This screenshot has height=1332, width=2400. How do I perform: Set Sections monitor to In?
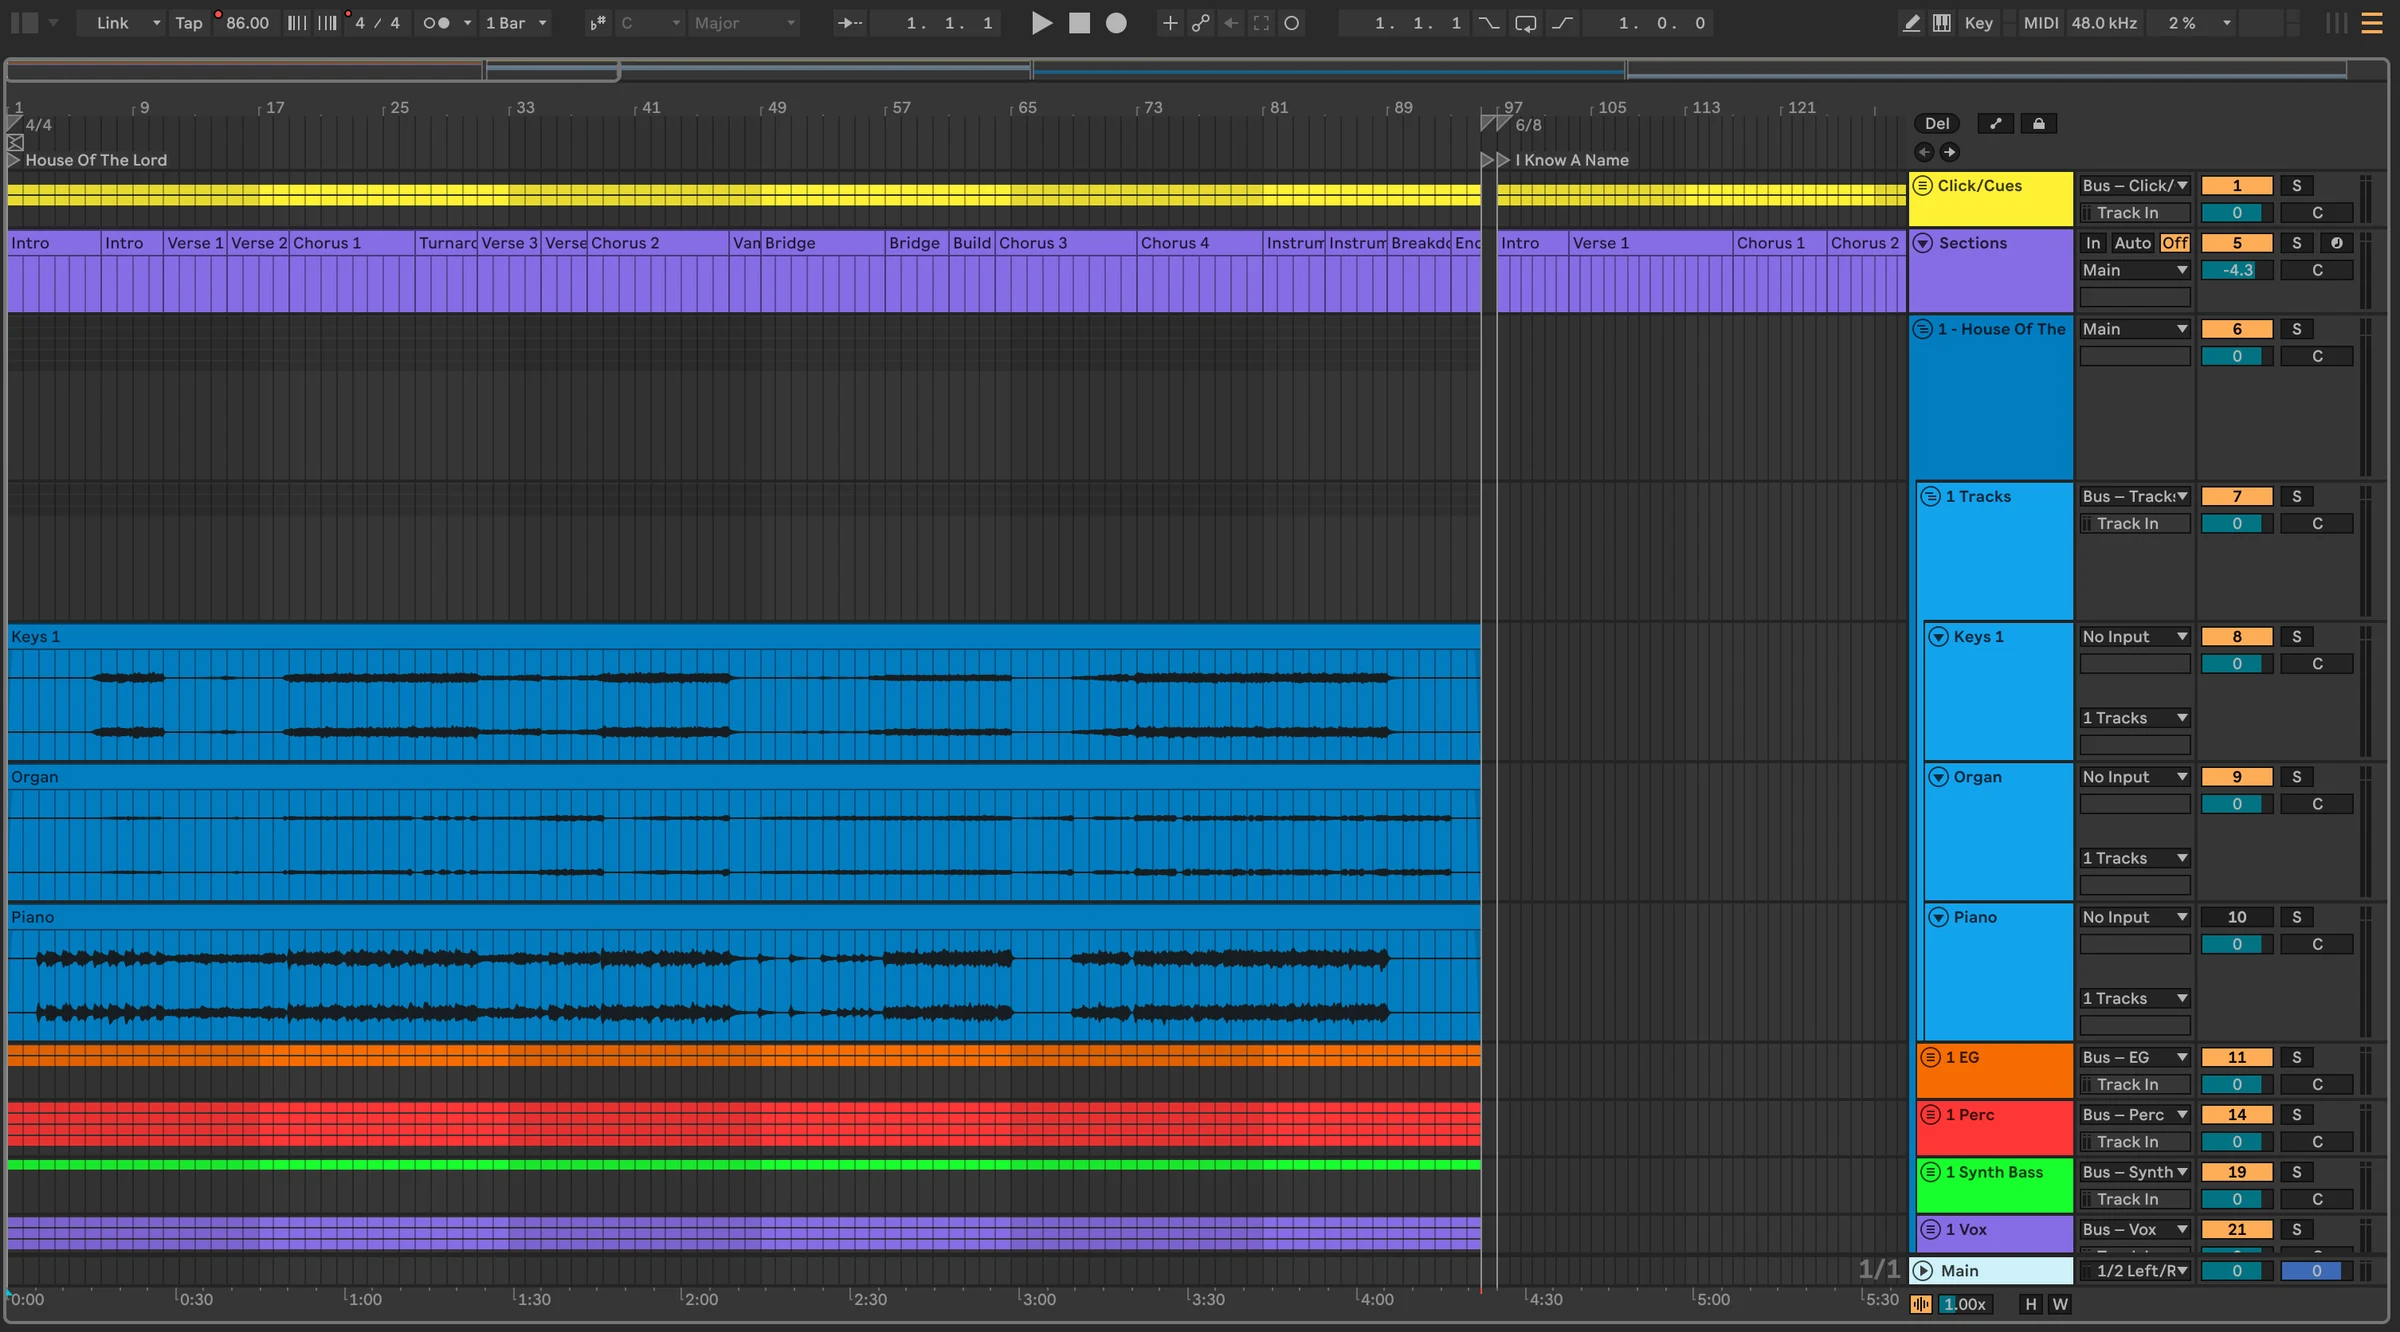[x=2093, y=243]
